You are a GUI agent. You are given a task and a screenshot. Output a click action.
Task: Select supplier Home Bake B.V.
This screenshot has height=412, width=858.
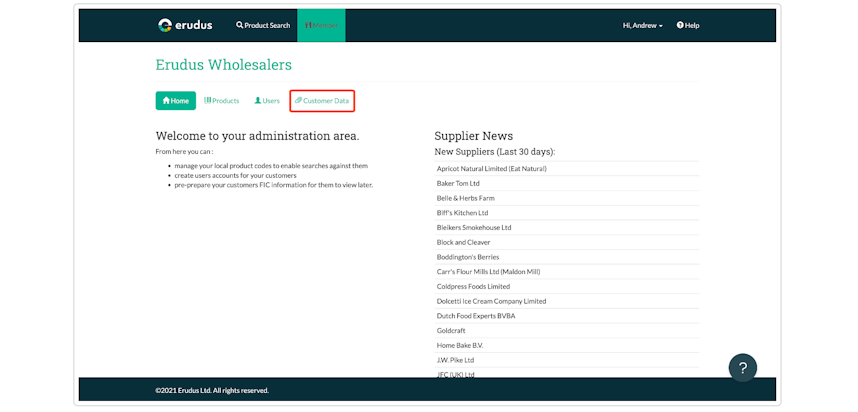566,346
